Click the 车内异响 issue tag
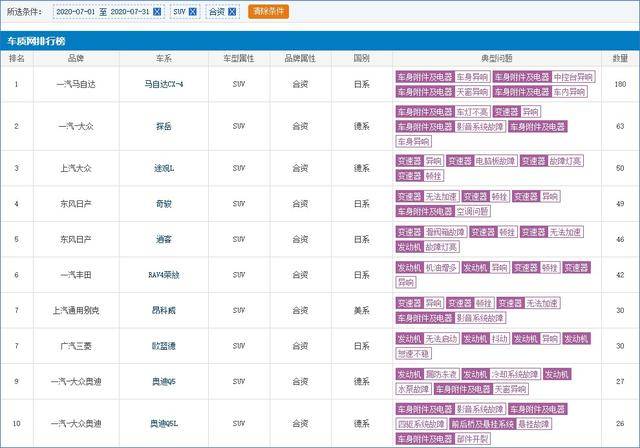The width and height of the screenshot is (640, 448). click(569, 92)
